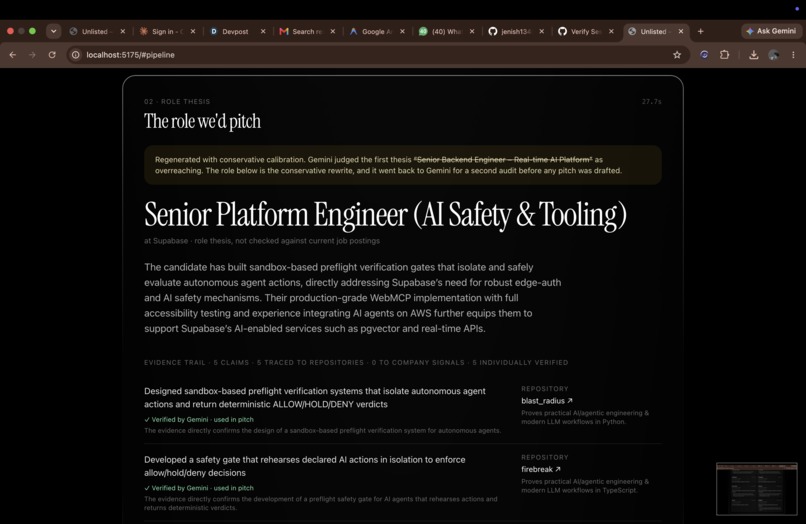The width and height of the screenshot is (806, 524).
Task: Open Chrome three-dot menu
Action: tap(793, 55)
